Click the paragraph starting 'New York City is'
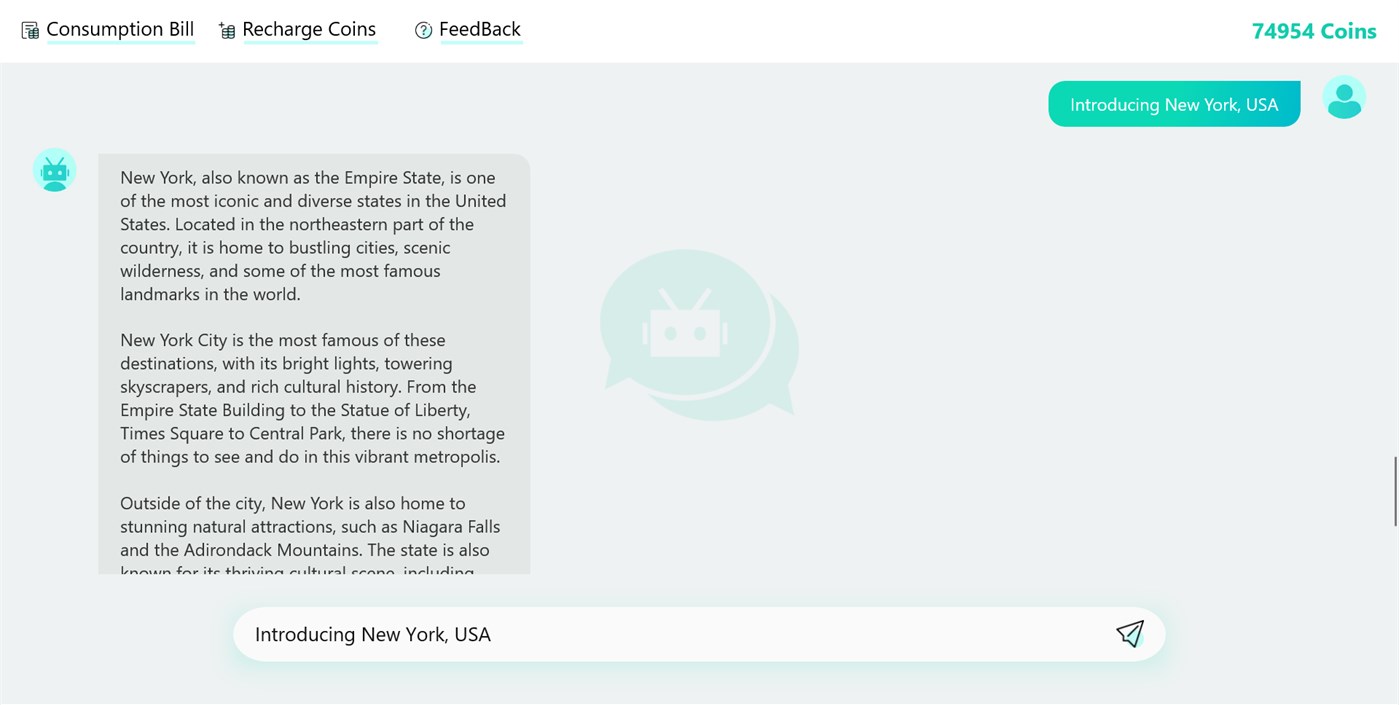The width and height of the screenshot is (1399, 705). pos(313,398)
